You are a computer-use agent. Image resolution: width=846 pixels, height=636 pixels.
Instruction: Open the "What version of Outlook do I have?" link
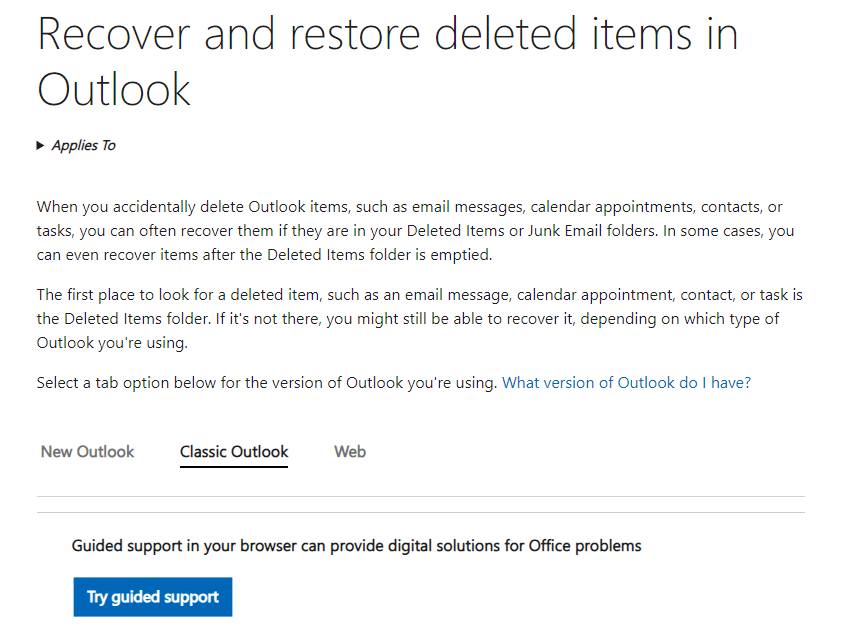click(x=626, y=382)
